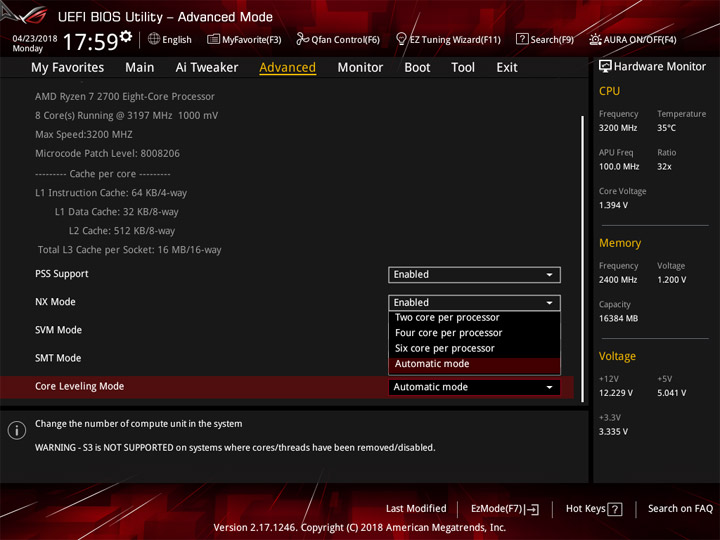Click Microcode Patch Level: 8008206
The height and width of the screenshot is (540, 720).
(x=107, y=153)
